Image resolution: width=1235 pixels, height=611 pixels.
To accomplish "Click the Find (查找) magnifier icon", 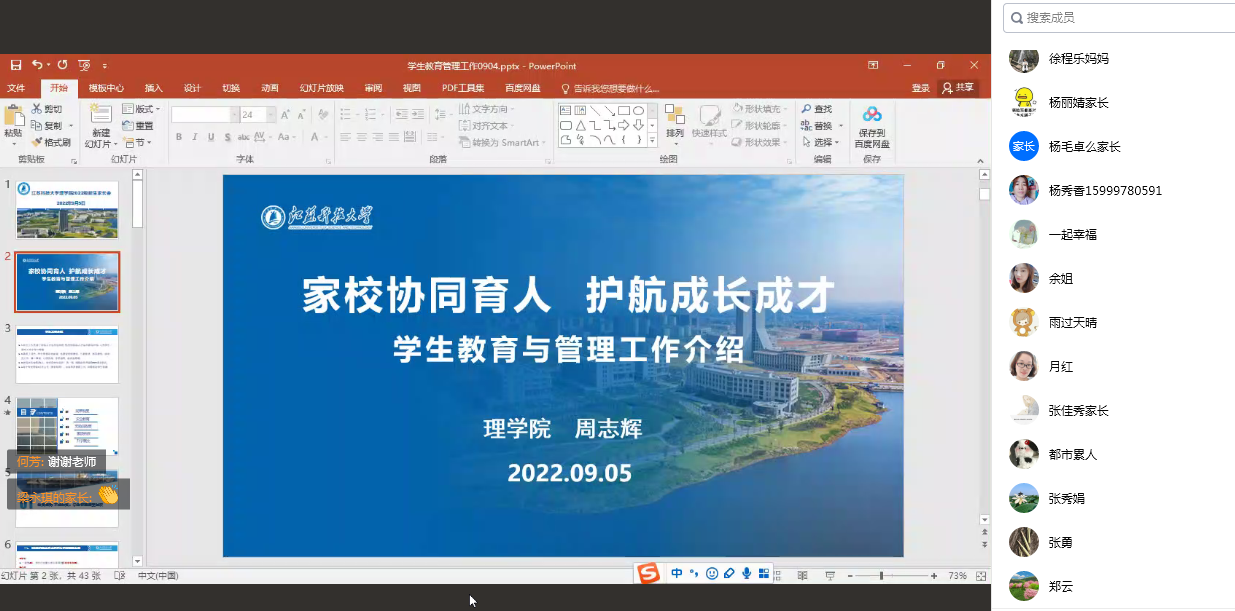I will click(x=804, y=109).
